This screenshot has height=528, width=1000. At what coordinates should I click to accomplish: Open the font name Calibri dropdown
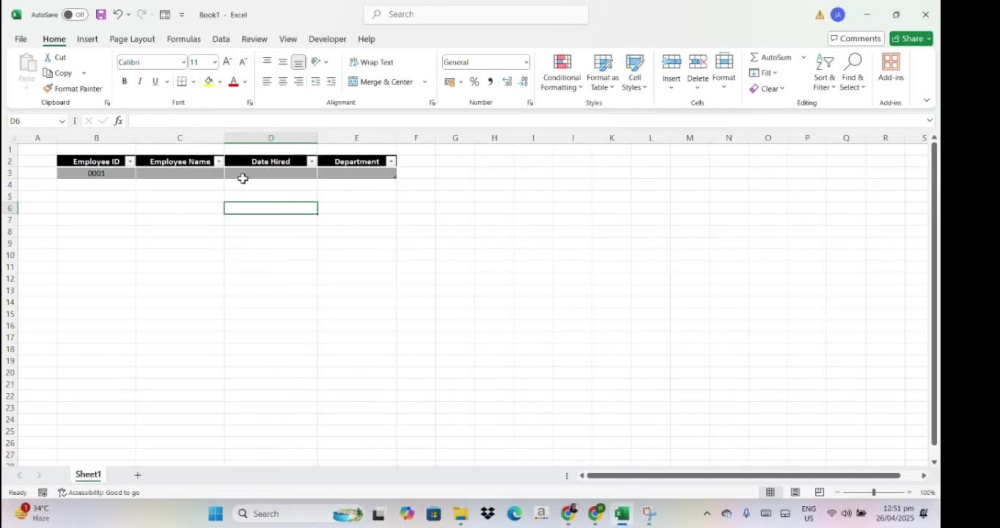point(183,62)
